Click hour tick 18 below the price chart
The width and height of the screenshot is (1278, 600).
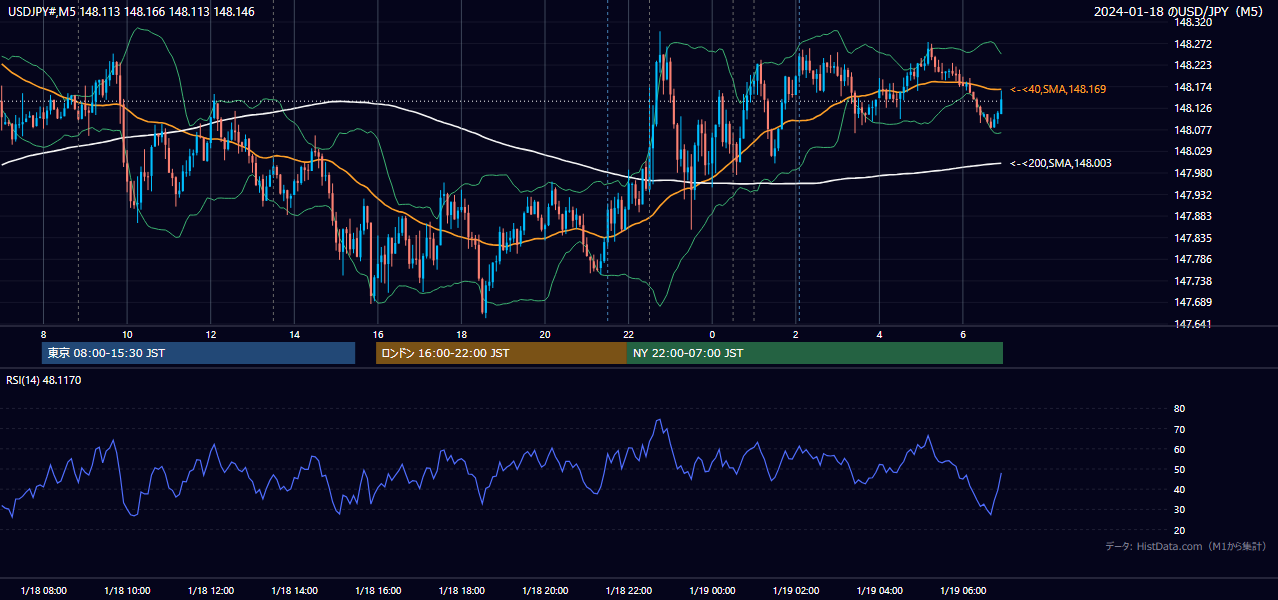click(461, 334)
